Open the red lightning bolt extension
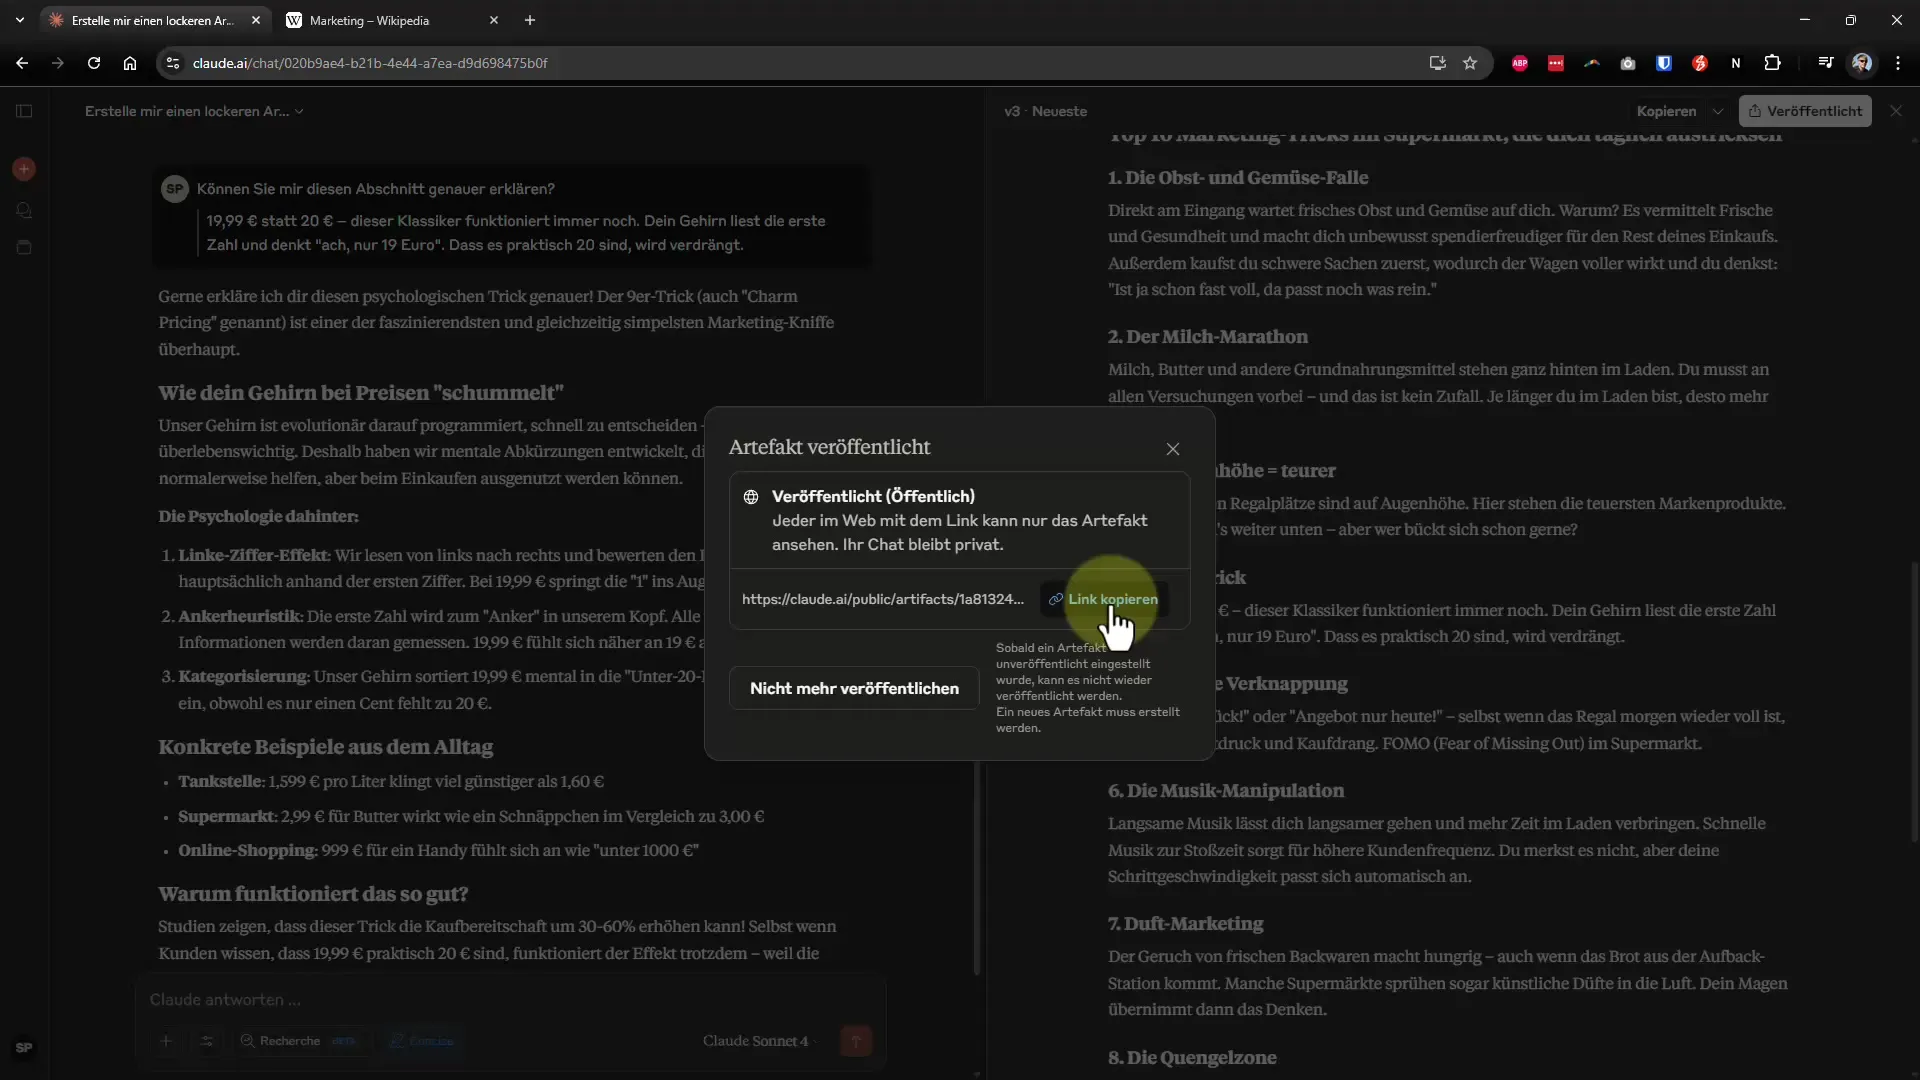The height and width of the screenshot is (1080, 1920). click(x=1700, y=63)
